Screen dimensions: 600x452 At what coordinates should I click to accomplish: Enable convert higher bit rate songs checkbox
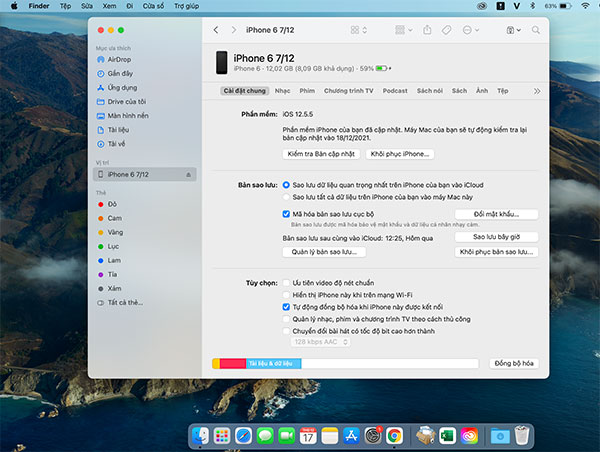tap(286, 331)
